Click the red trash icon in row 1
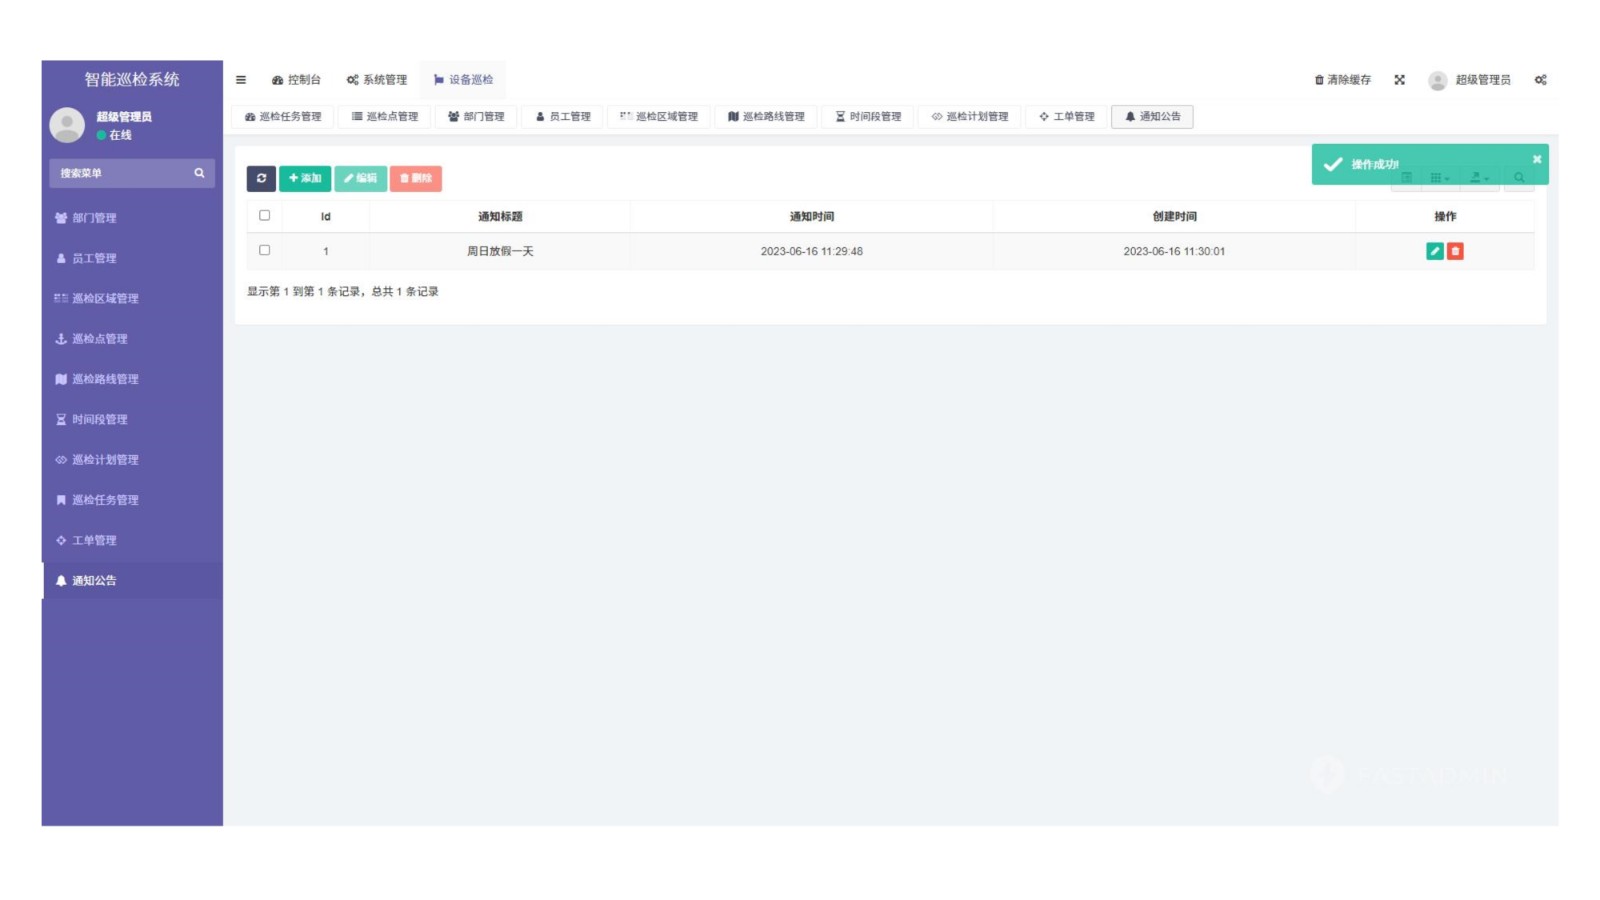1600x900 pixels. 1456,251
